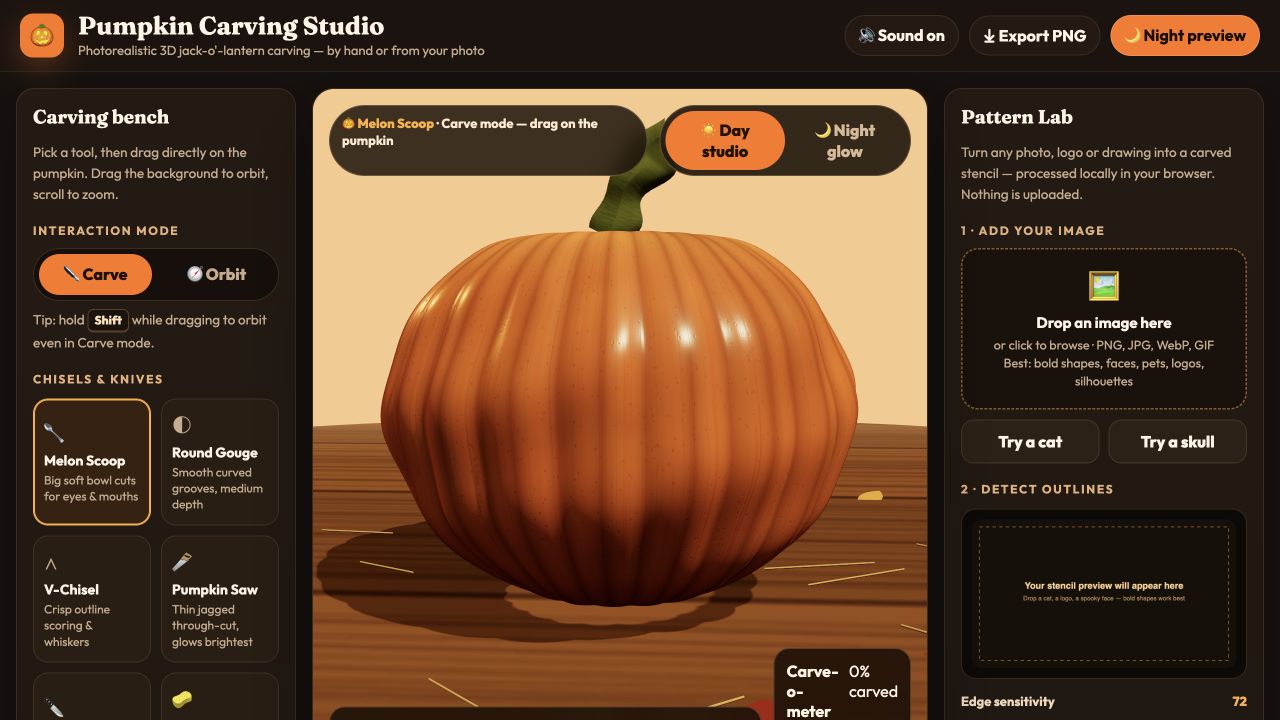The height and width of the screenshot is (720, 1280).
Task: Click the "INTERACTION MODE" section label
Action: click(106, 231)
